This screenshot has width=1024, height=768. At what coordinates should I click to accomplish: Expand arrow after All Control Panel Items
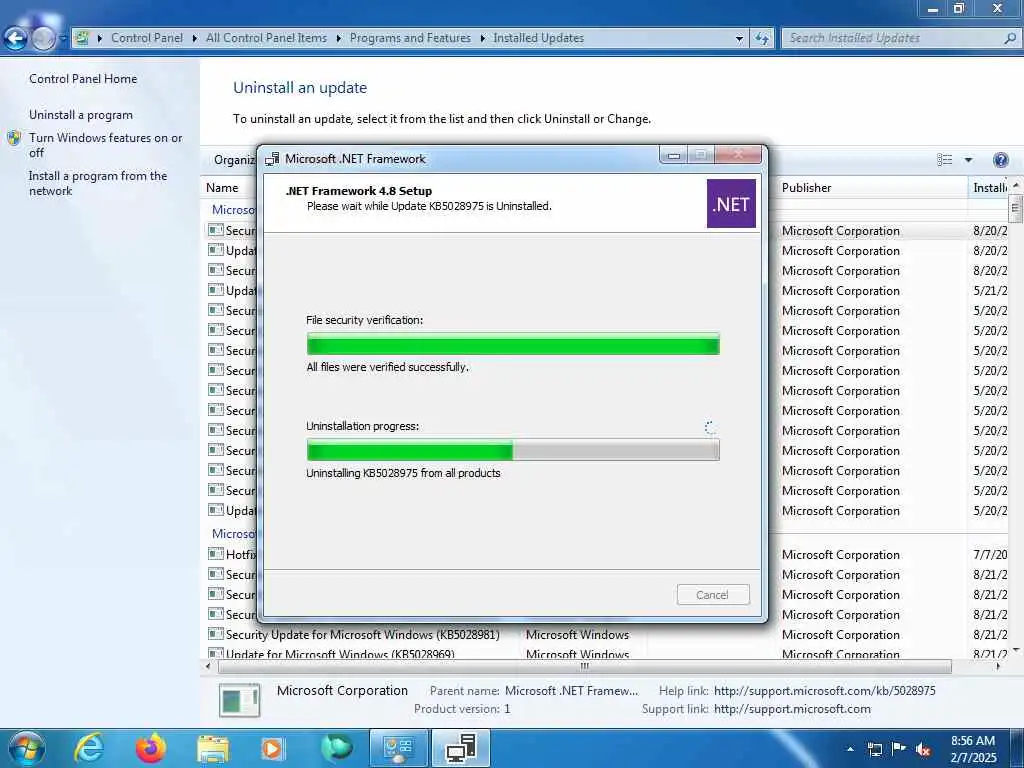(338, 39)
